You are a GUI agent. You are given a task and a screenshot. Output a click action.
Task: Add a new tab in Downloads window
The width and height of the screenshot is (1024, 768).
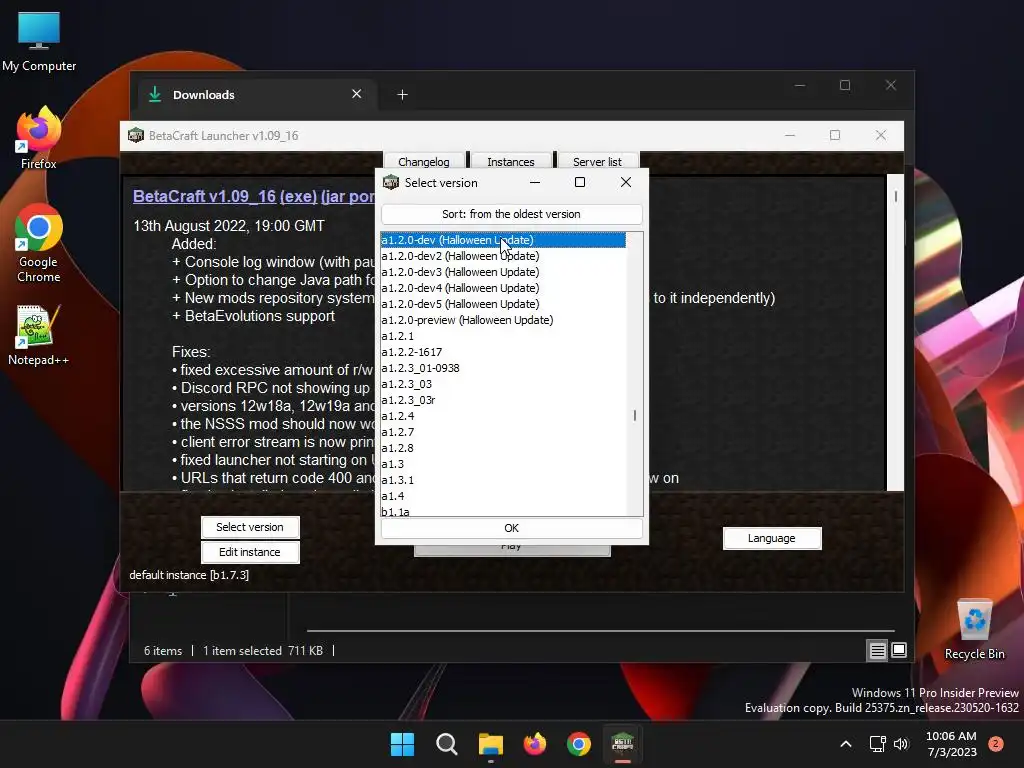coord(402,95)
